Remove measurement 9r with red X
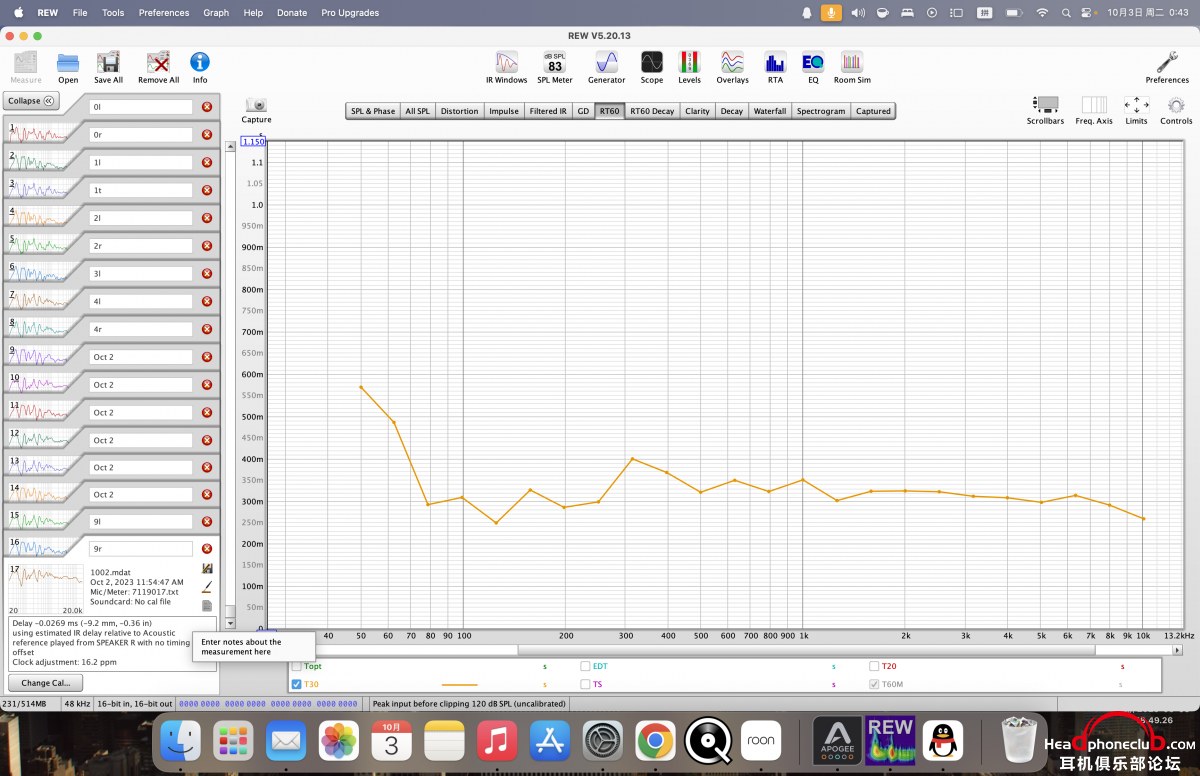The image size is (1200, 776). click(x=207, y=549)
